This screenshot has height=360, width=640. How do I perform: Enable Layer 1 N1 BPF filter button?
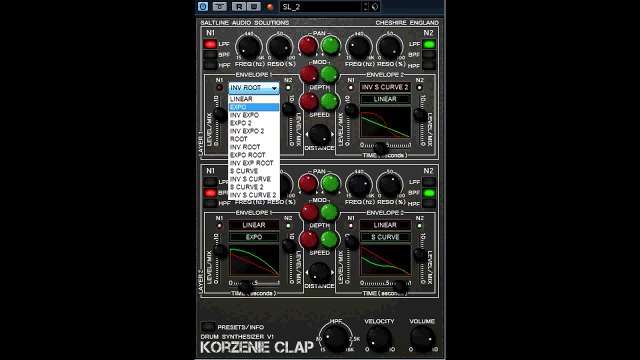pos(210,55)
